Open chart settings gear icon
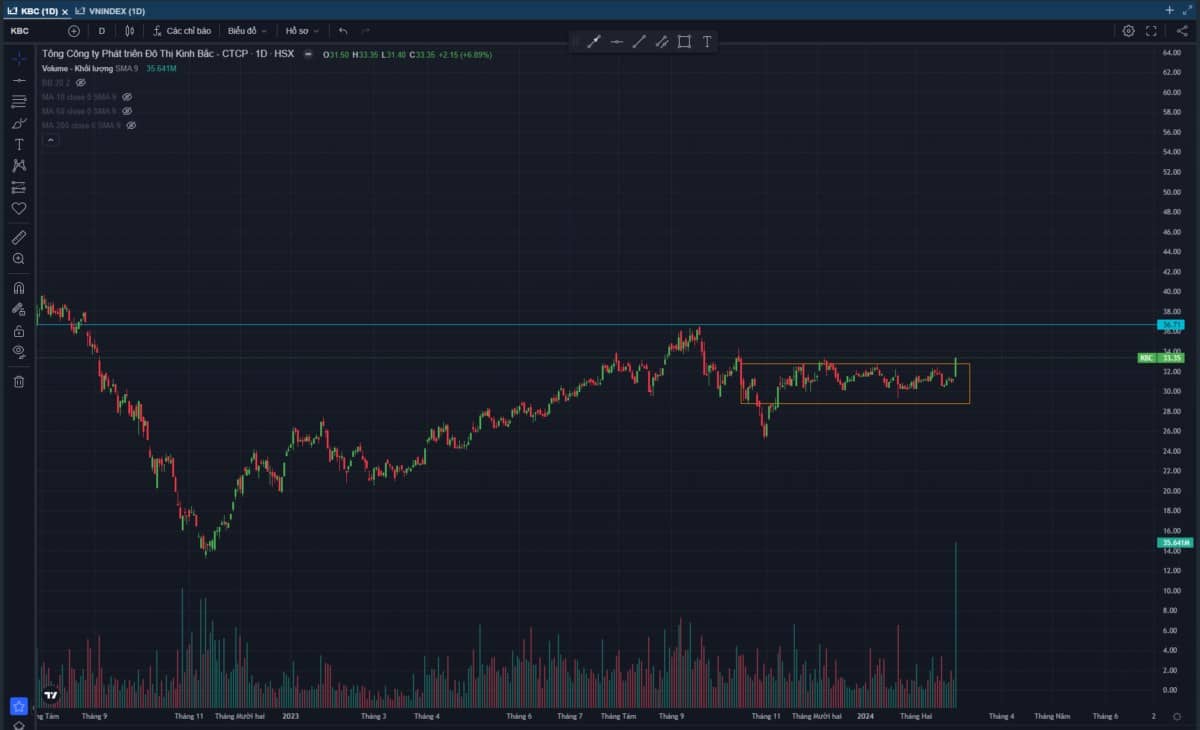 tap(1129, 31)
